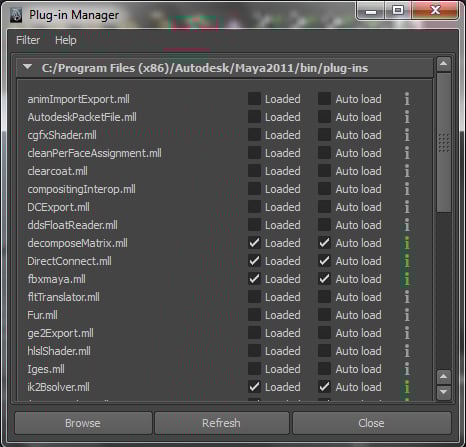The height and width of the screenshot is (447, 466).
Task: Click the ddsFloatReader.mll entry
Action: (x=72, y=225)
